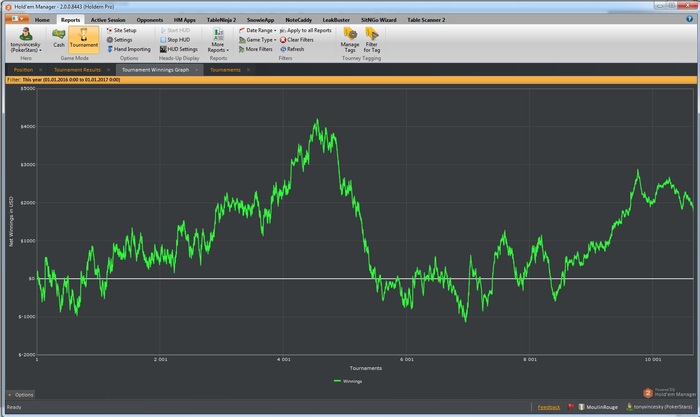Screen dimensions: 700x417
Task: Click the Hero player avatar icon
Action: coord(27,34)
